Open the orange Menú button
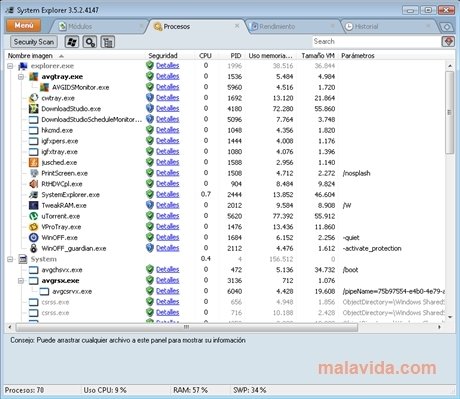Image resolution: width=460 pixels, height=399 pixels. pos(23,25)
